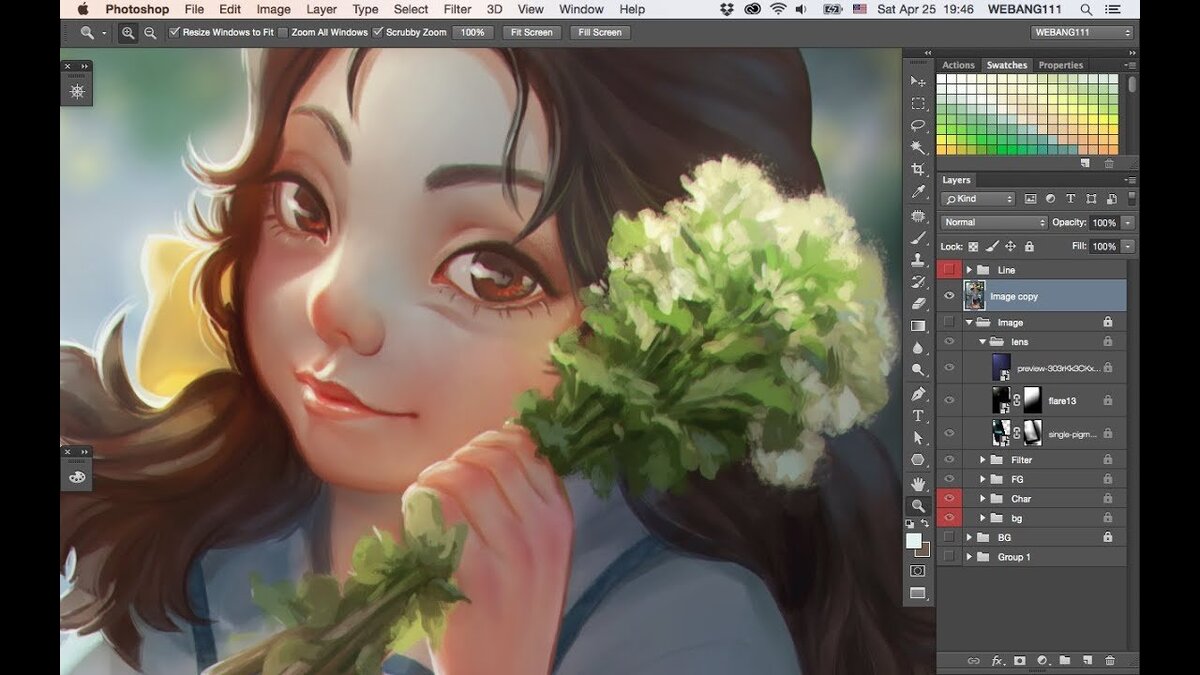The width and height of the screenshot is (1200, 675).
Task: Open the Layer menu
Action: coord(321,9)
